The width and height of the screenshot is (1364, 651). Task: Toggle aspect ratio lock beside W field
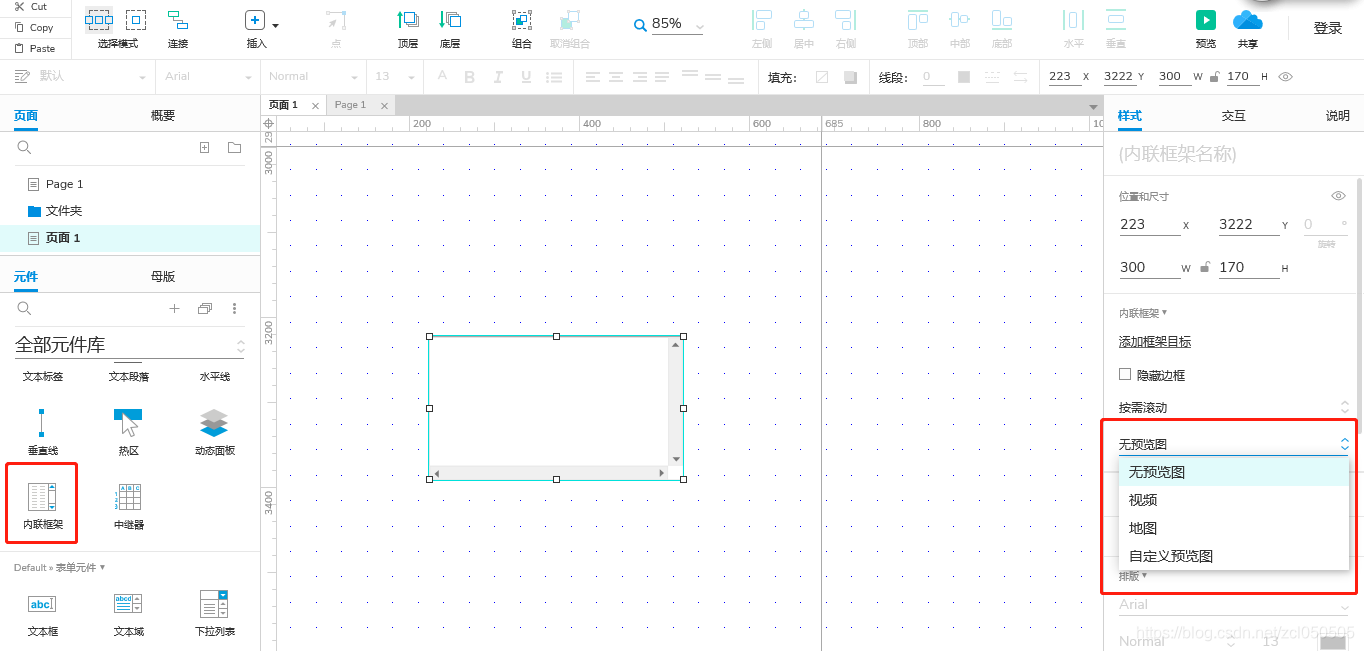click(x=1205, y=267)
